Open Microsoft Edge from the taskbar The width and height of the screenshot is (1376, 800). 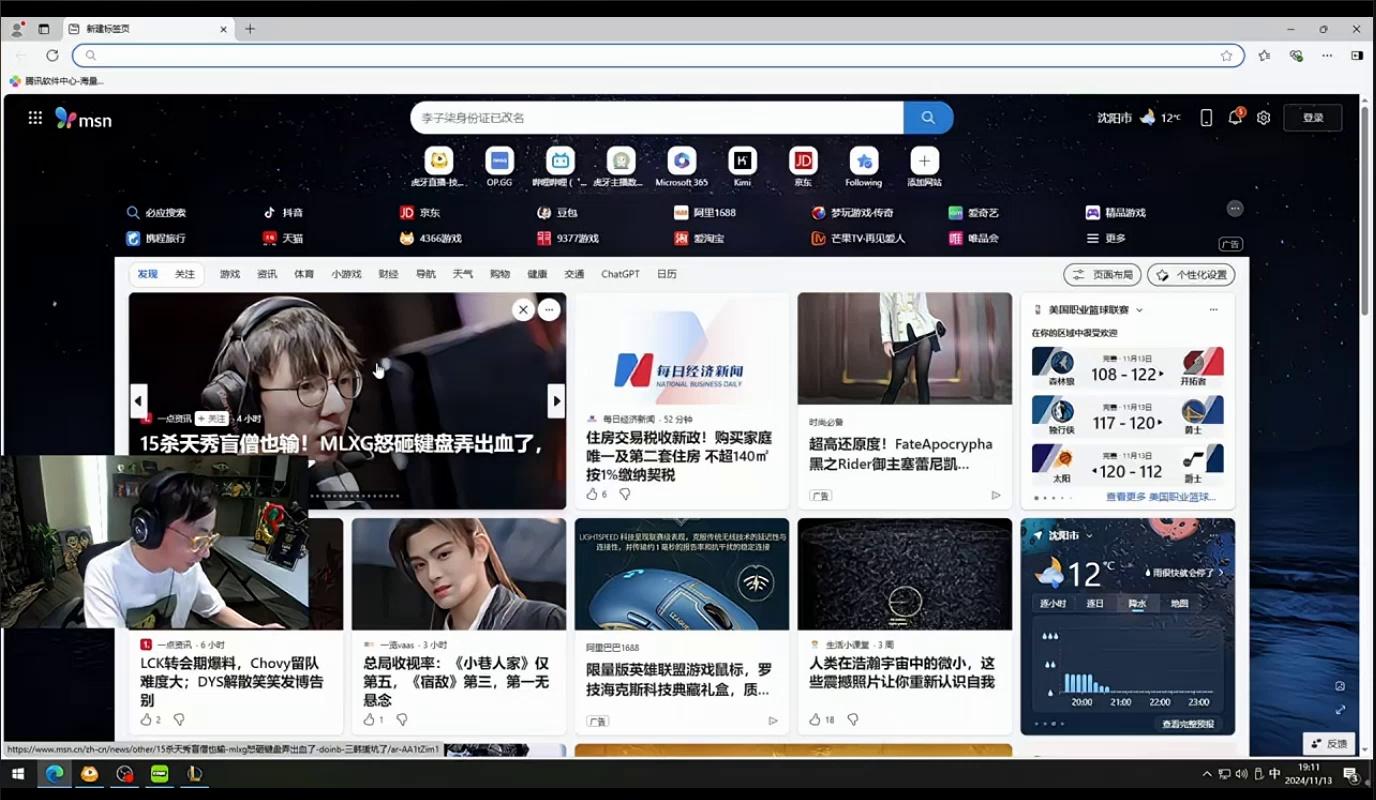coord(54,774)
